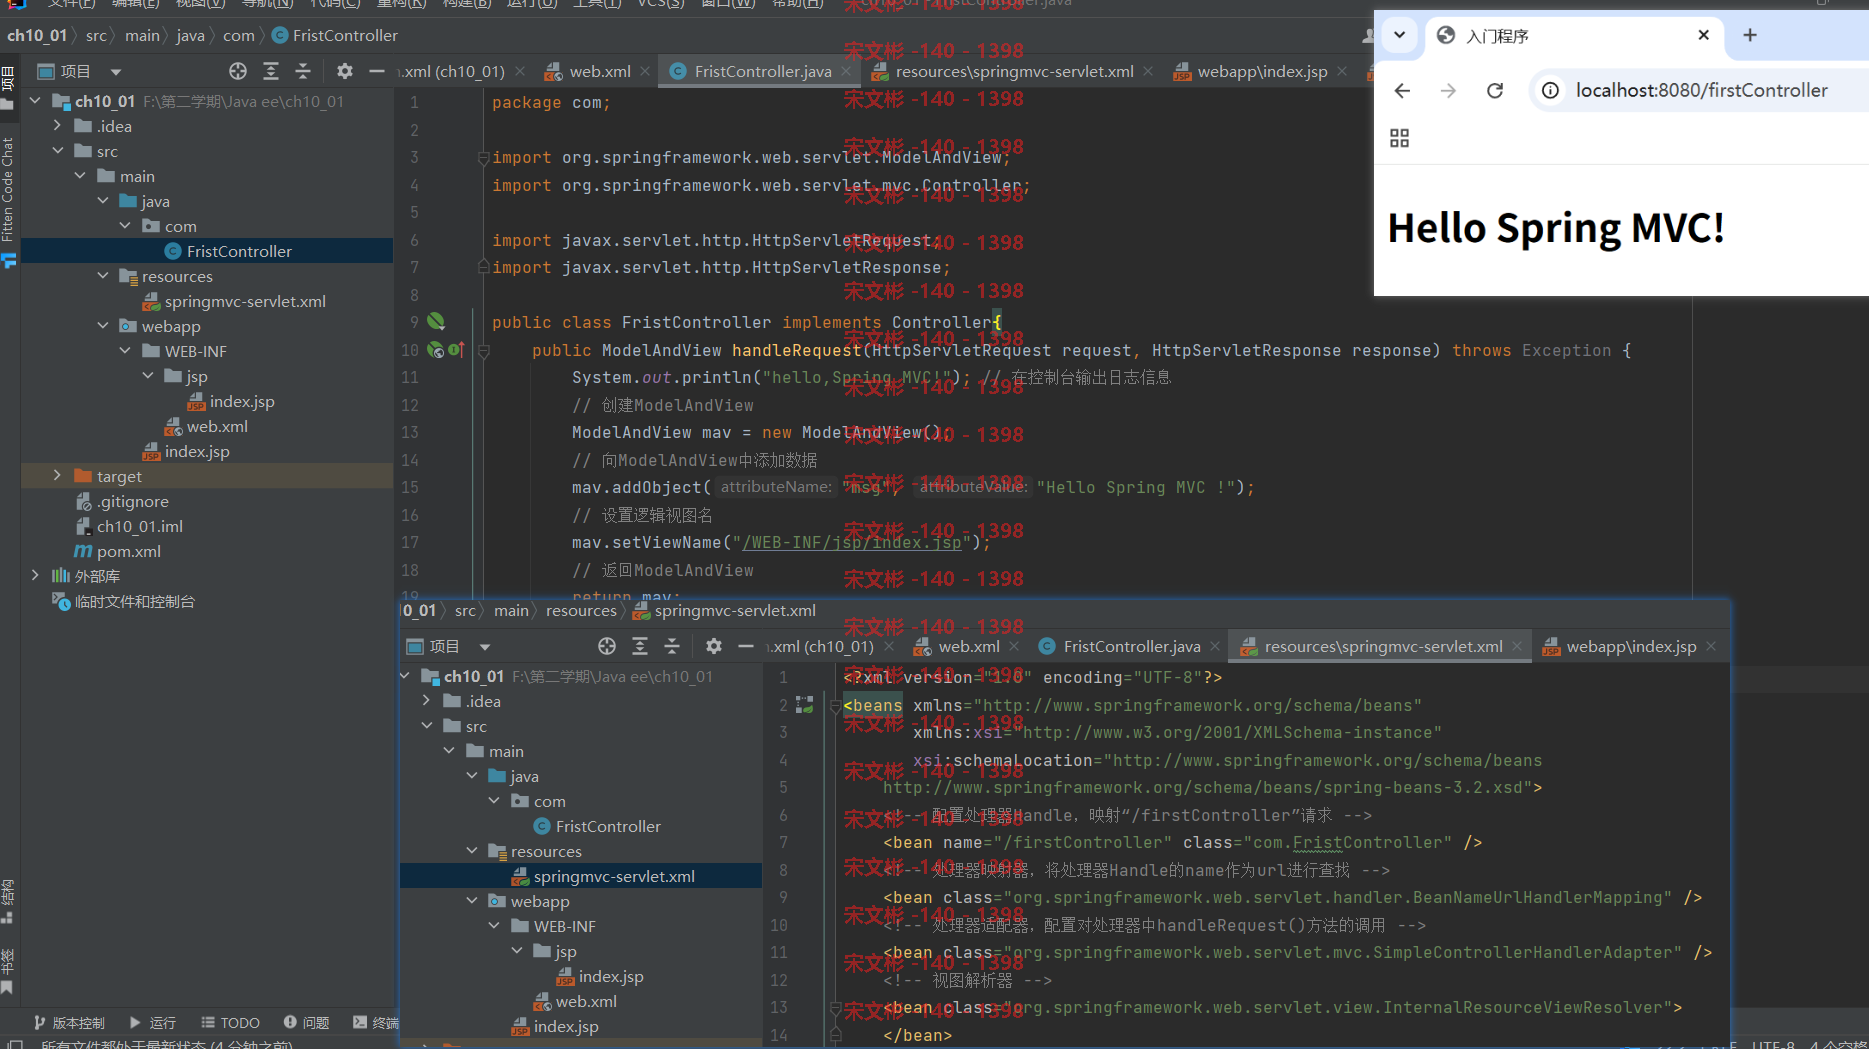Open a new browser tab with plus
1869x1049 pixels.
click(x=1750, y=35)
